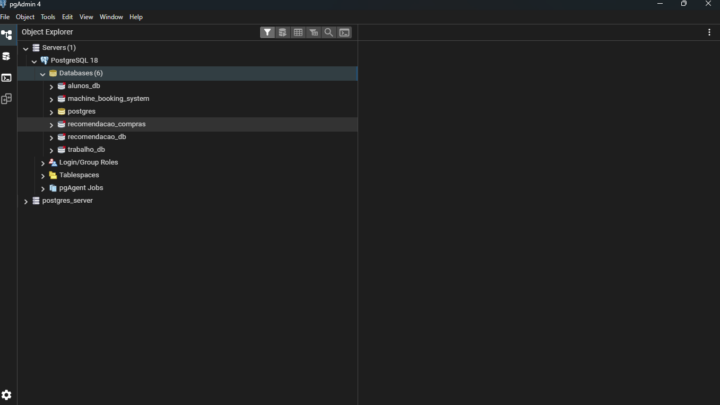The width and height of the screenshot is (720, 405).
Task: Open the Object menu
Action: click(25, 17)
